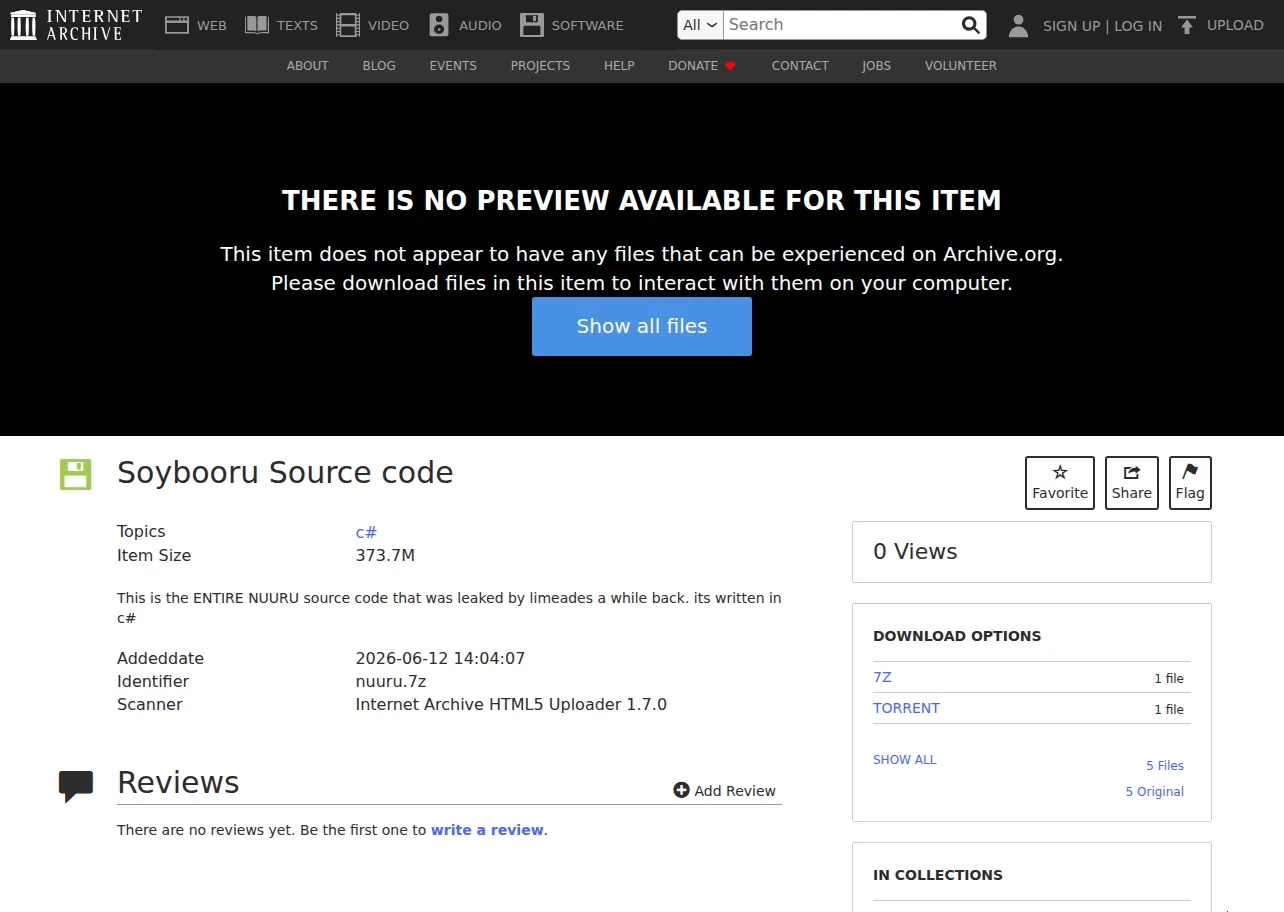This screenshot has height=912, width=1284.
Task: Open the '5 Files' link
Action: 1165,766
